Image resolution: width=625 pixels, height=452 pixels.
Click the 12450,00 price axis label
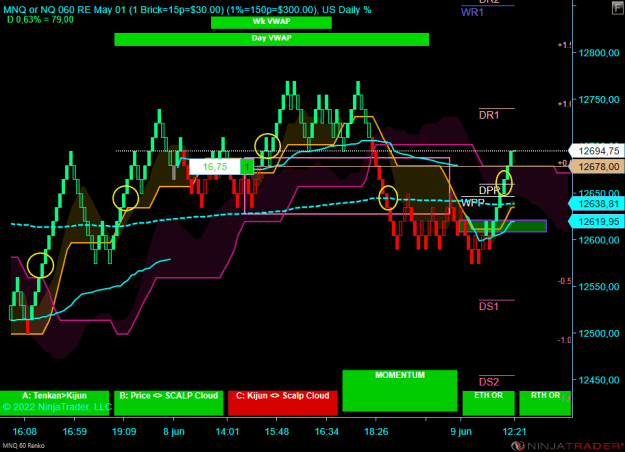tap(599, 380)
